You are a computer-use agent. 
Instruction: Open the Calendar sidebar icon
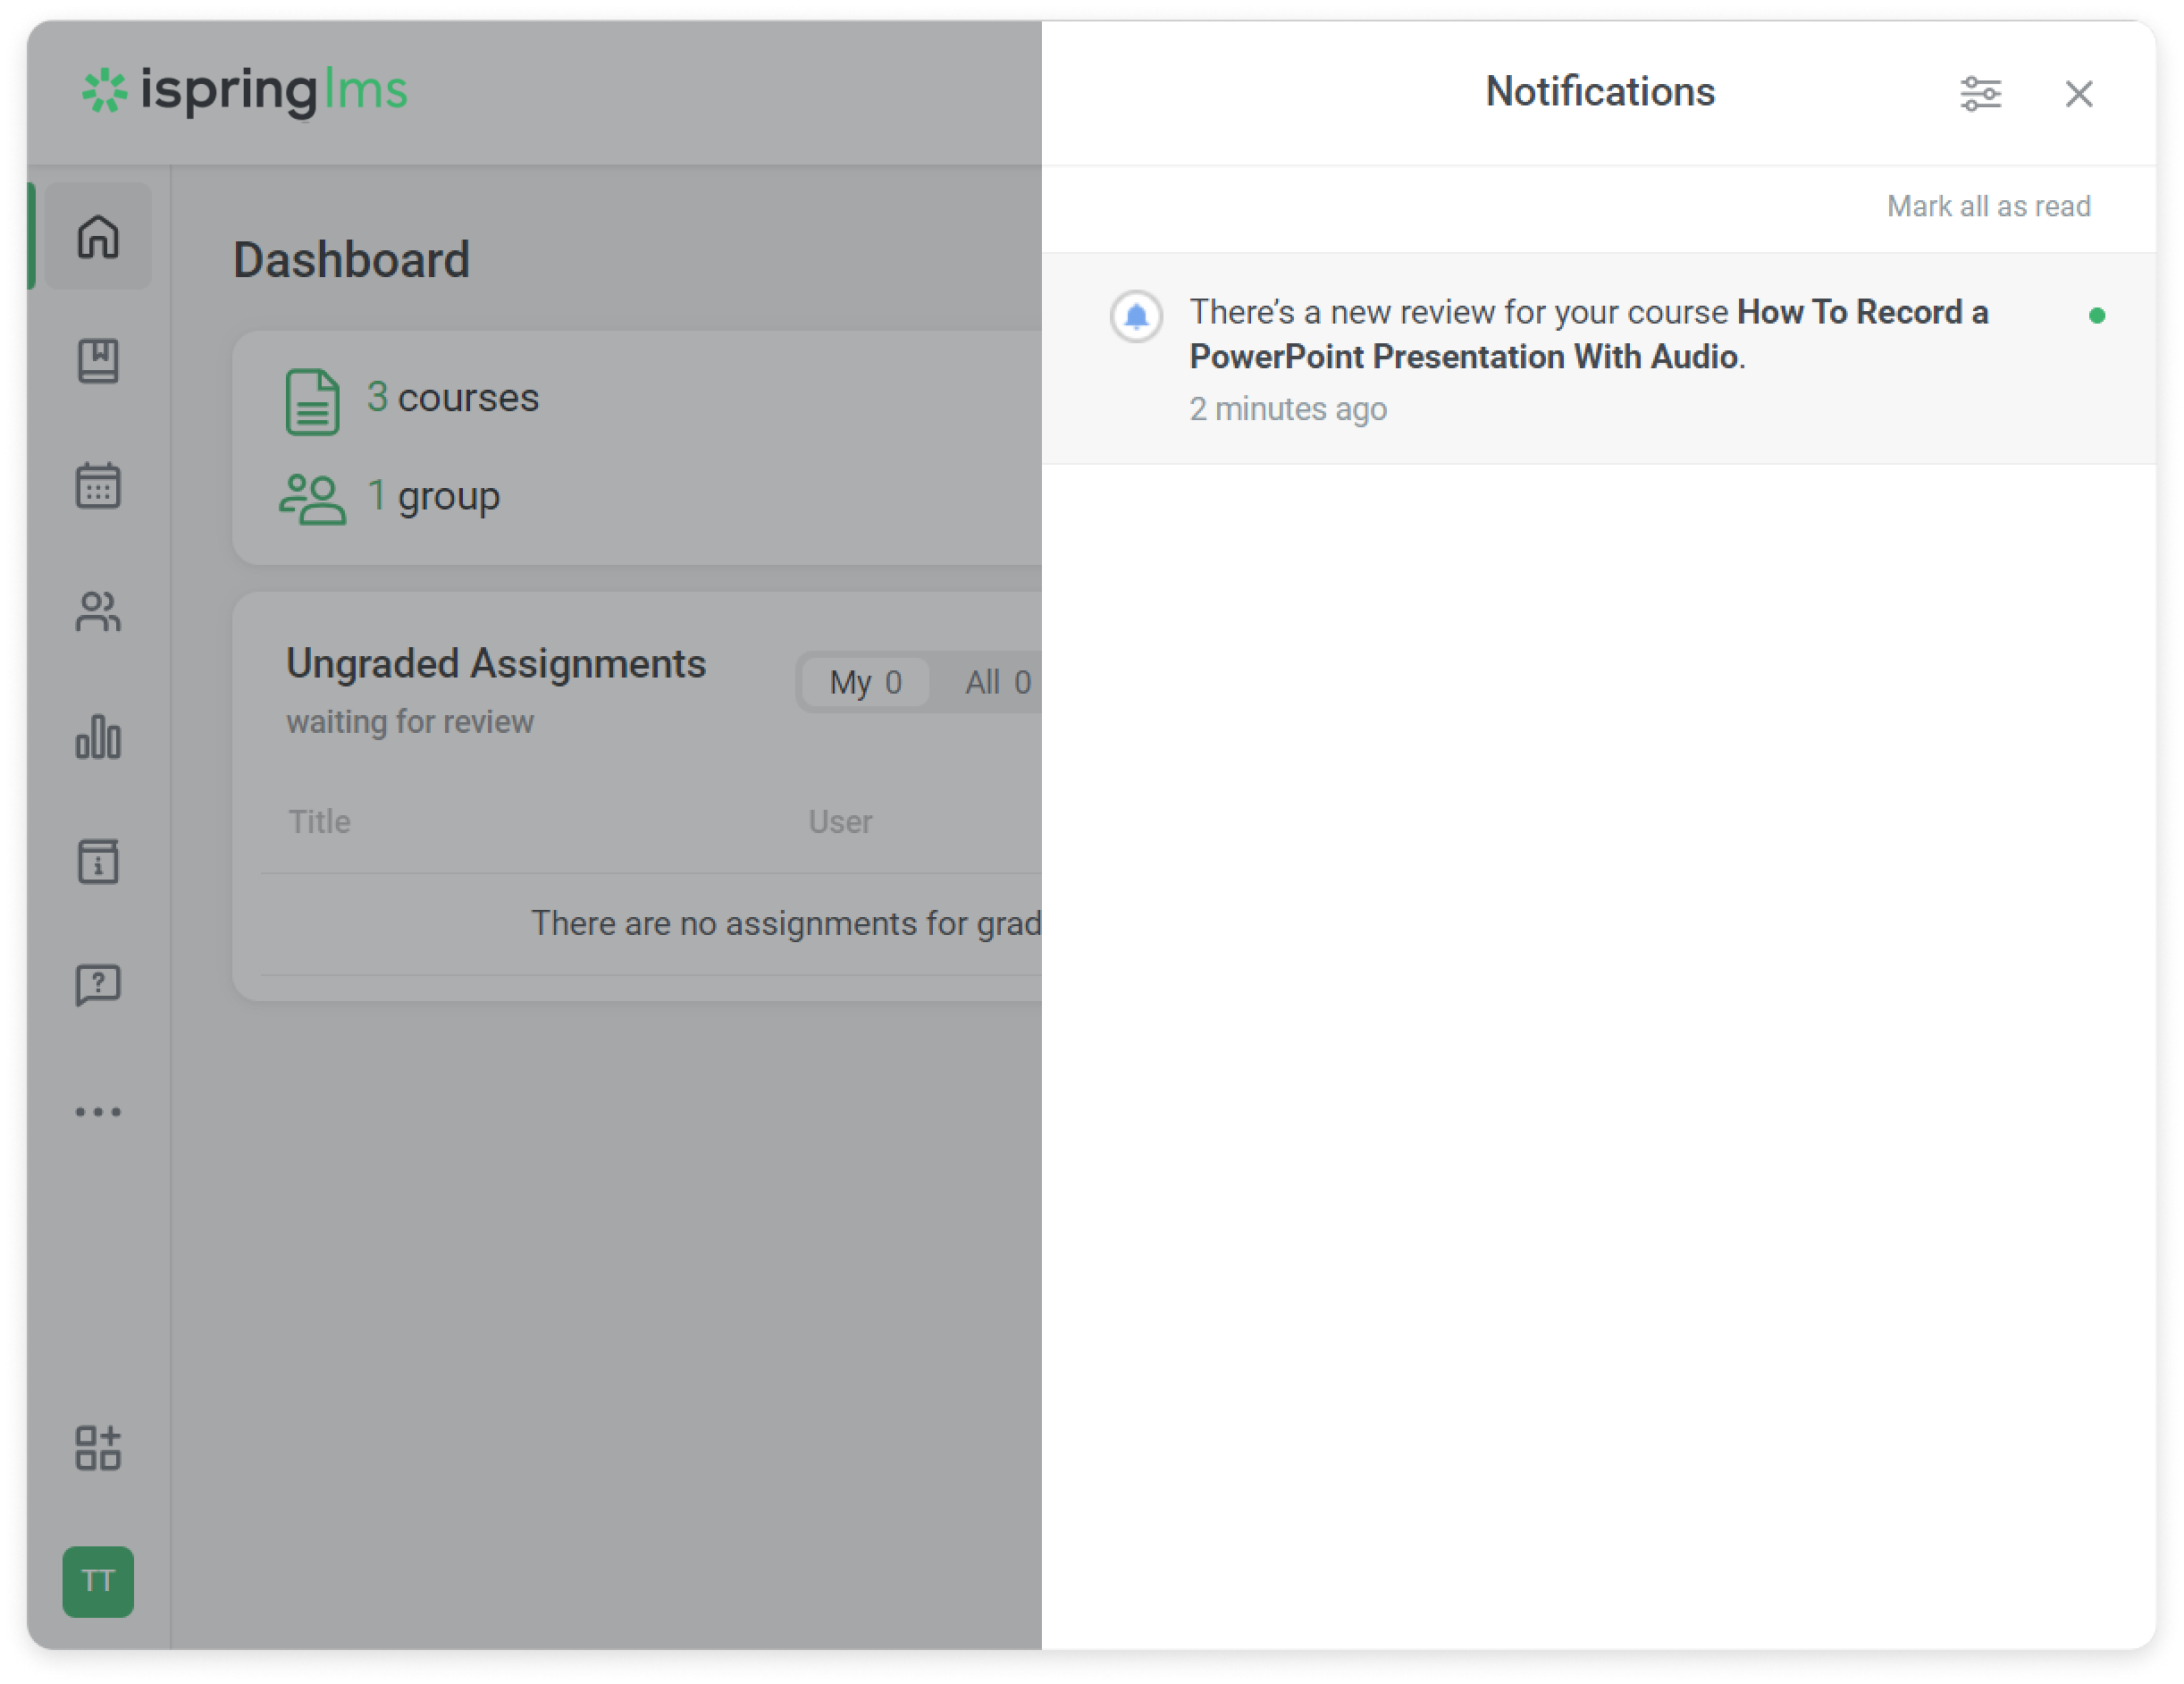[x=98, y=486]
